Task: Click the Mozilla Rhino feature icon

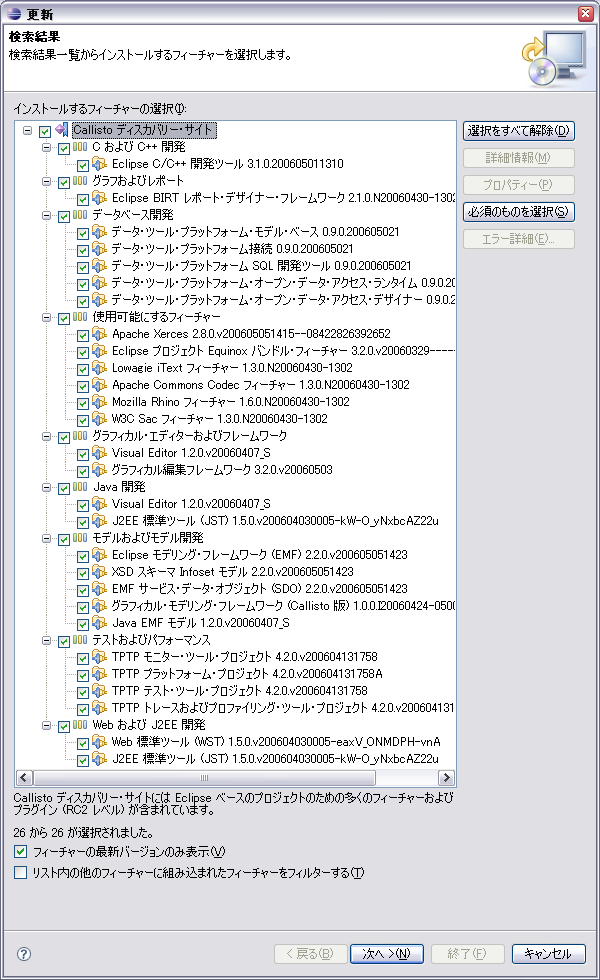Action: click(99, 402)
